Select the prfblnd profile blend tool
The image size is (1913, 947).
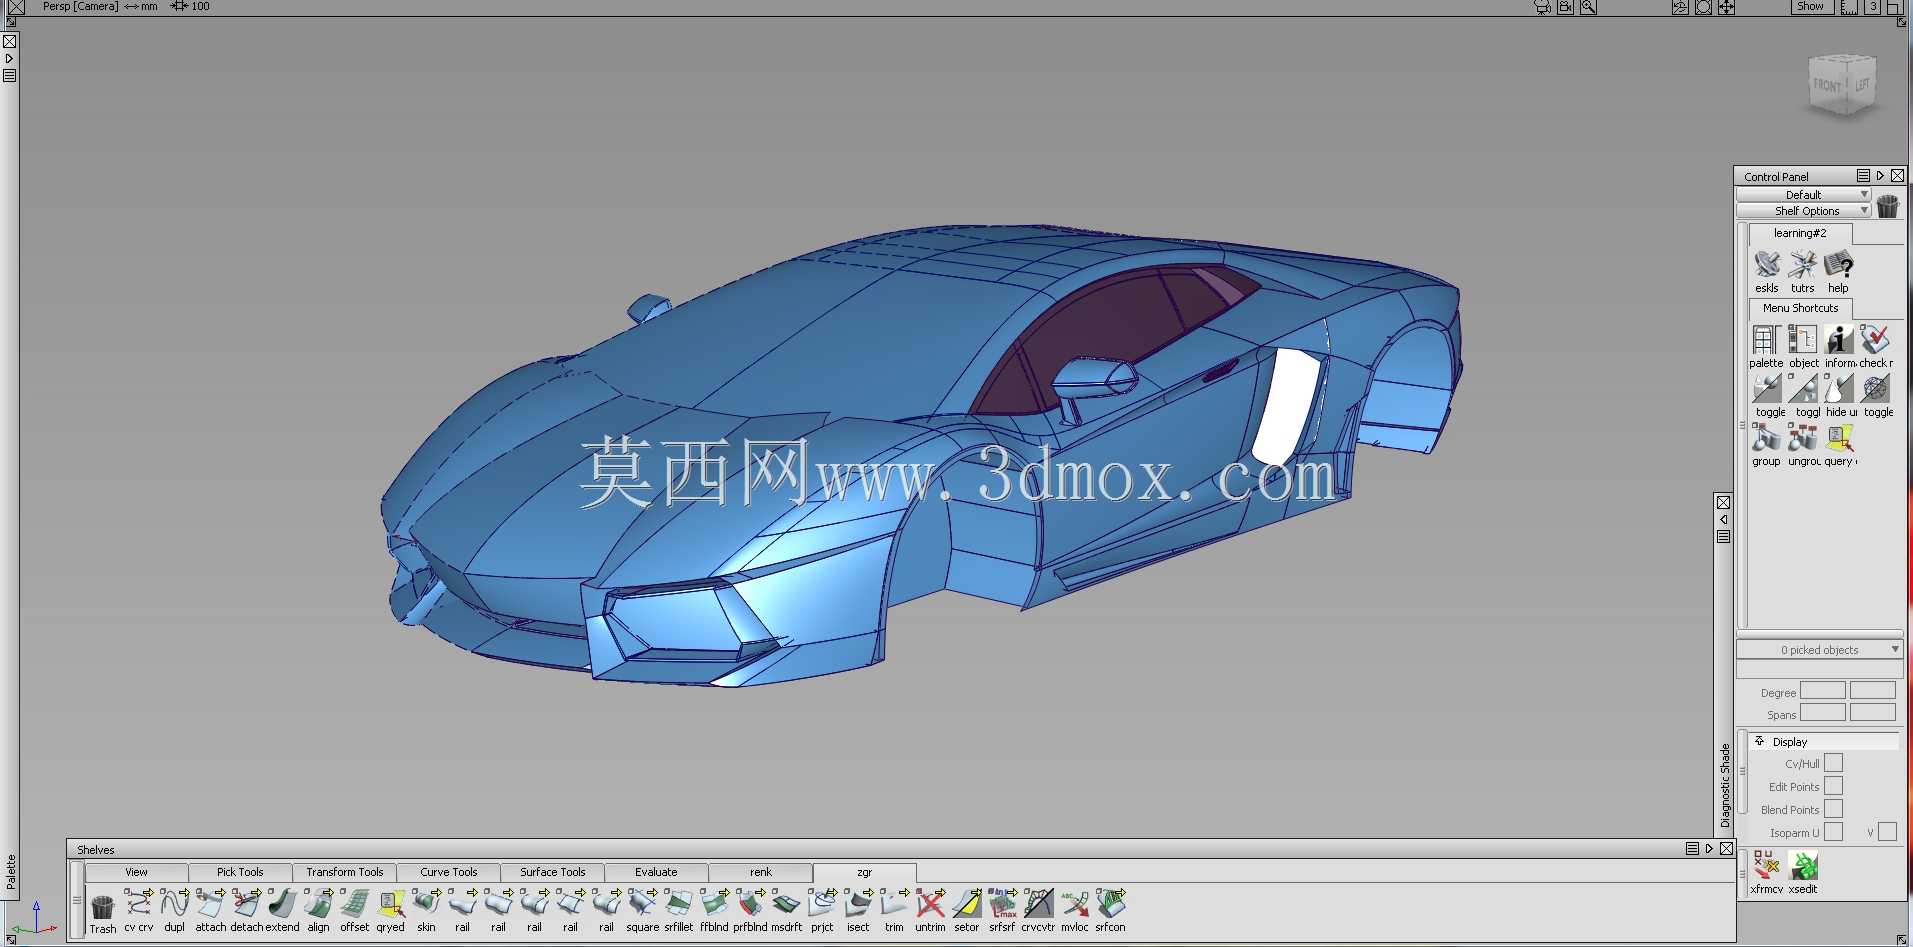(750, 903)
